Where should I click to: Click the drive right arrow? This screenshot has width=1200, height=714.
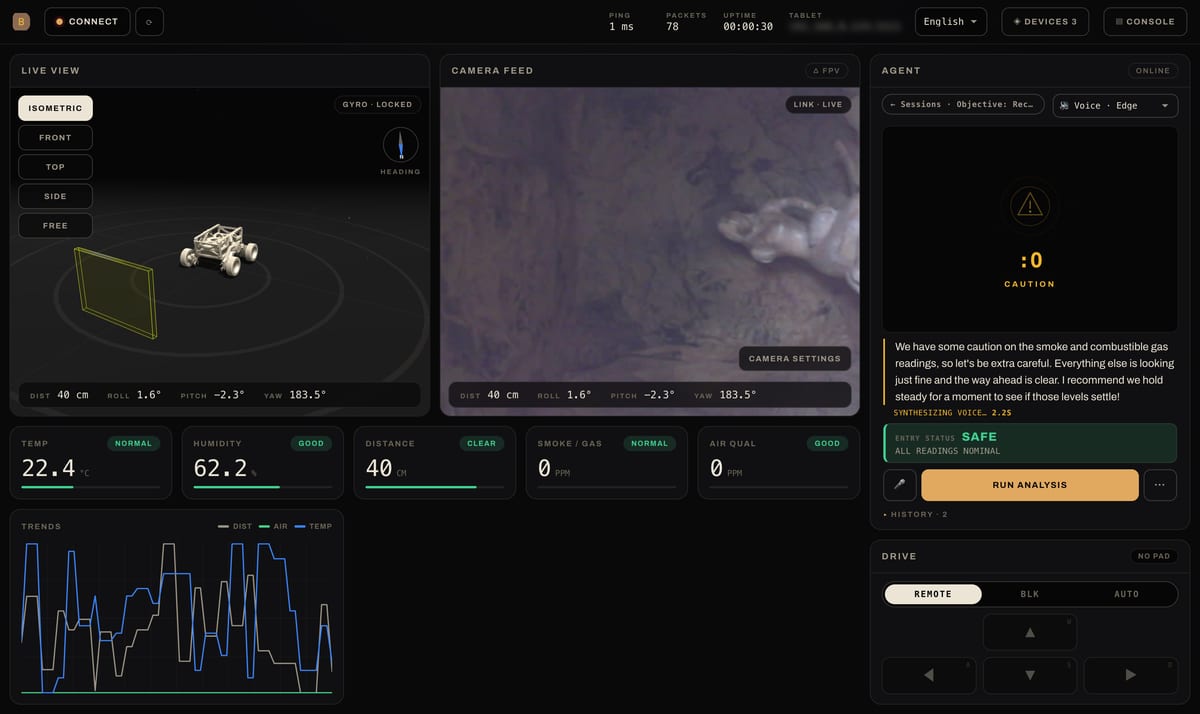point(1131,675)
